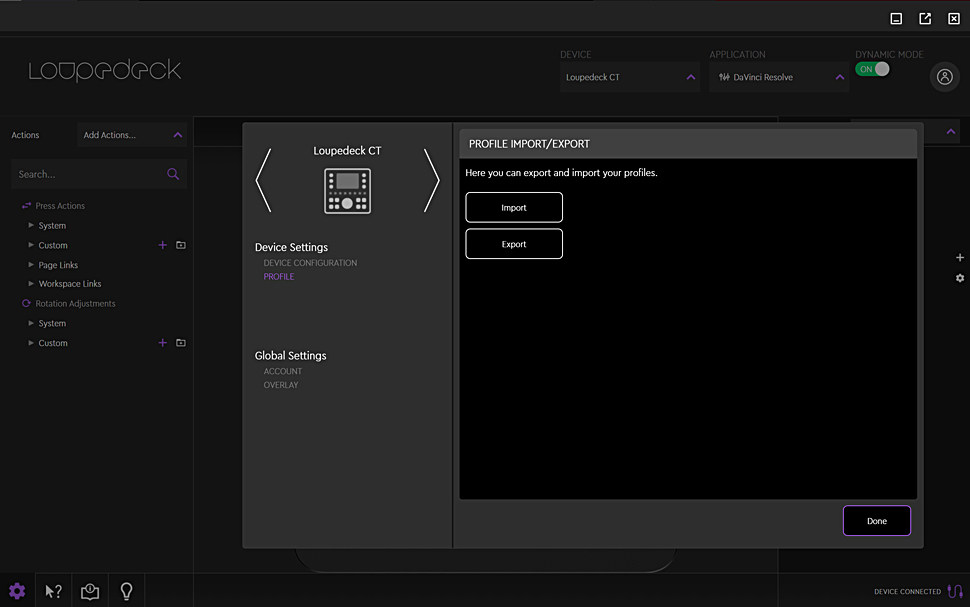Screen dimensions: 970x607
Task: Select Rotation Adjustments category heading
Action: point(75,304)
